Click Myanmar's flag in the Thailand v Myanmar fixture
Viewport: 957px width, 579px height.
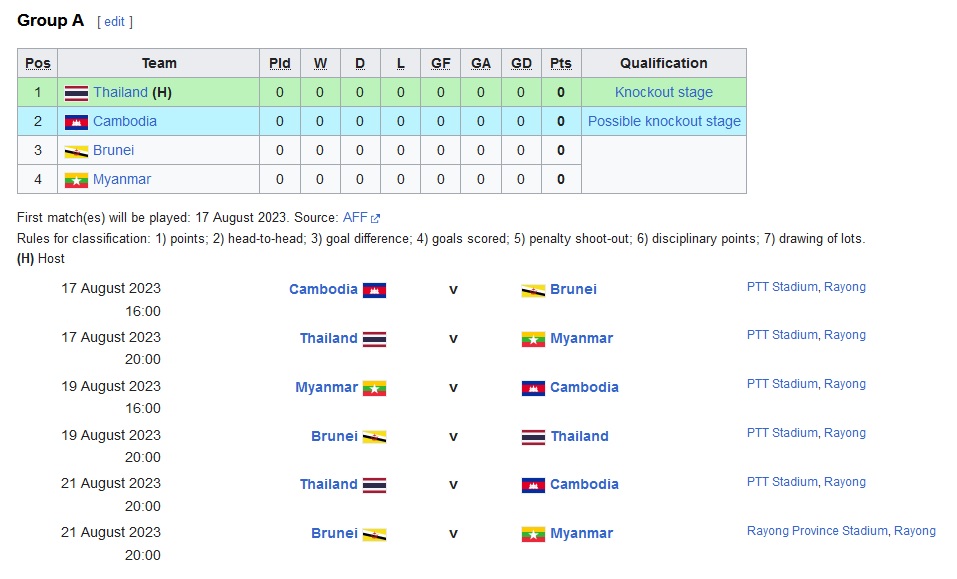pos(533,339)
